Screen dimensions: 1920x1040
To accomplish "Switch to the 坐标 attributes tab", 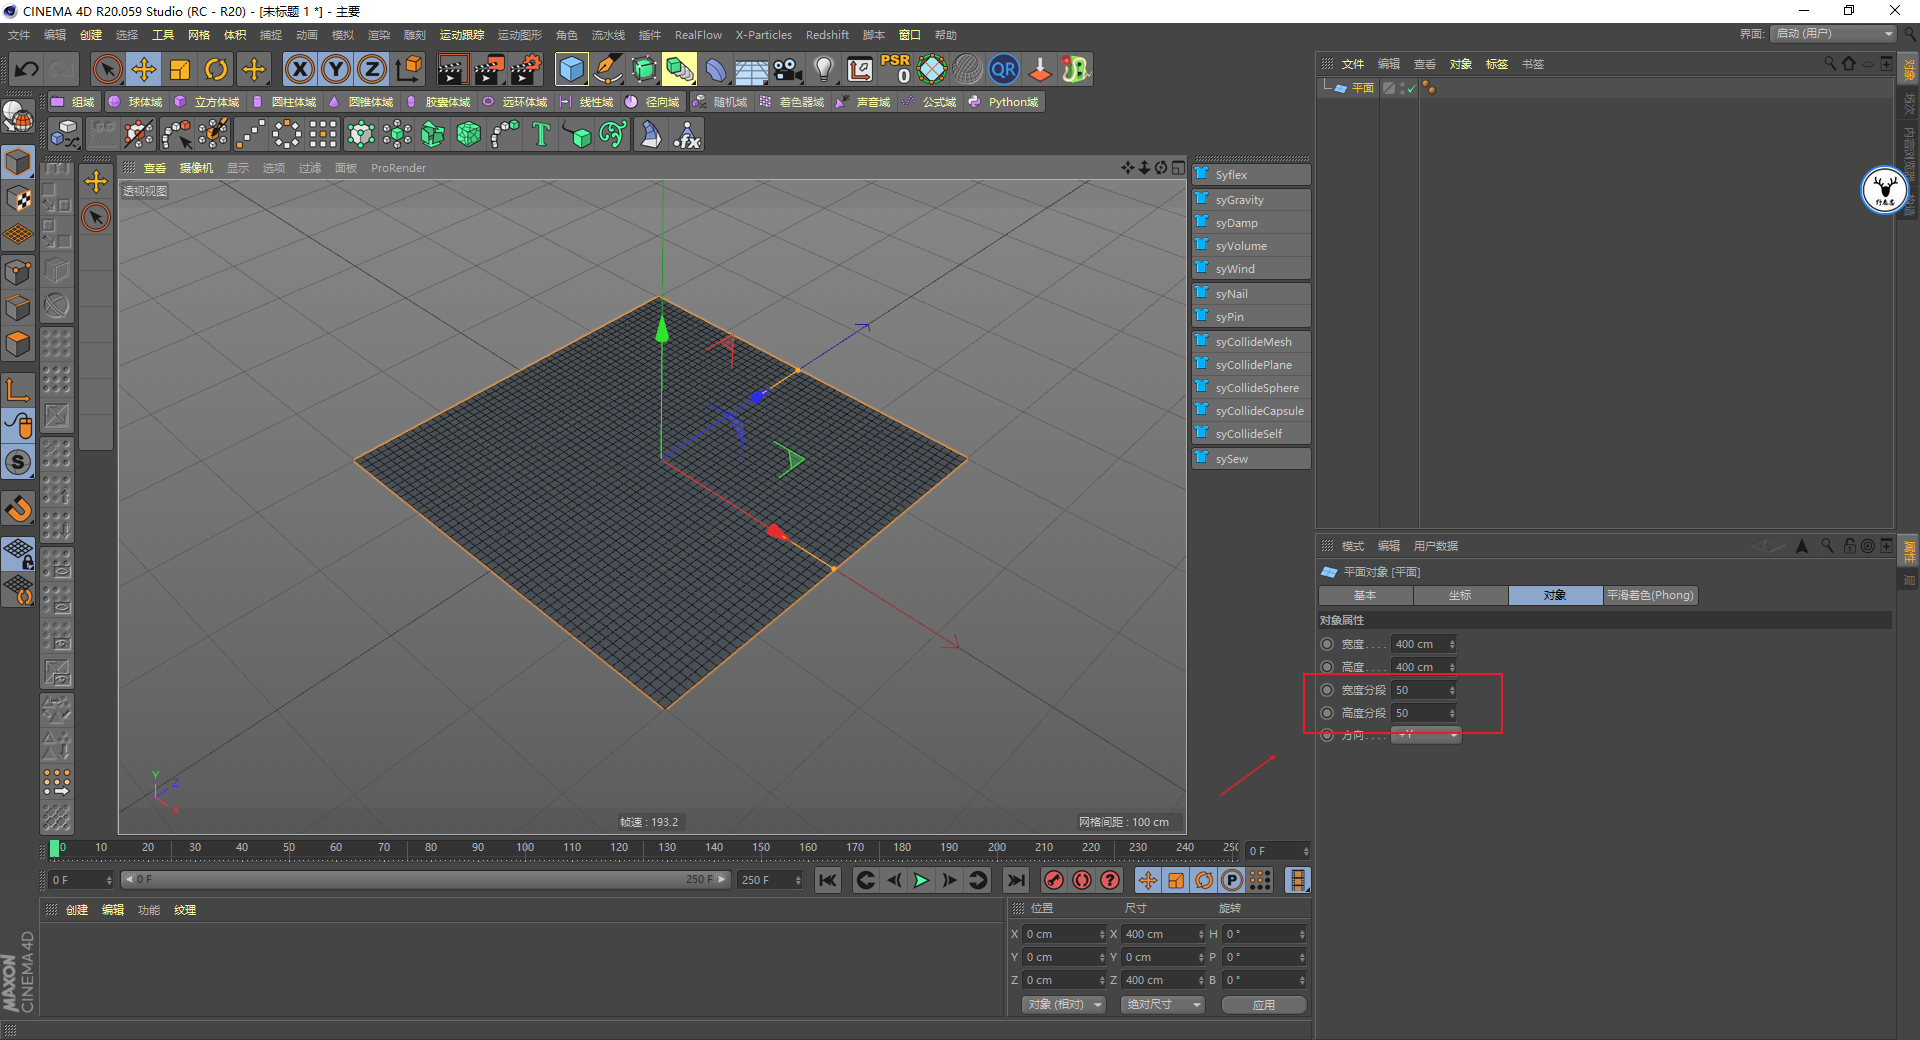I will (x=1460, y=595).
